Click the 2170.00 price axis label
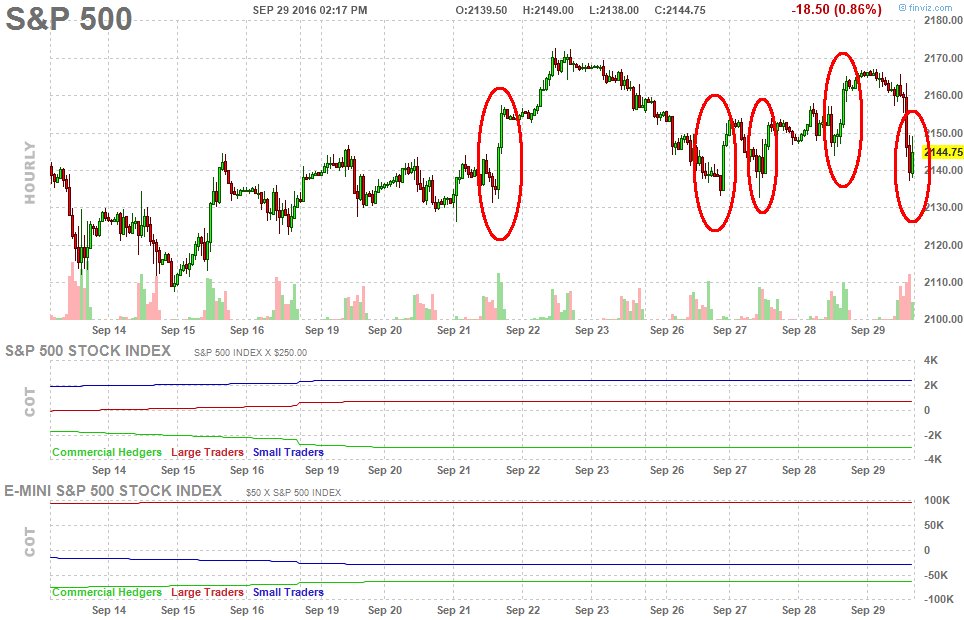964x620 pixels. click(943, 58)
